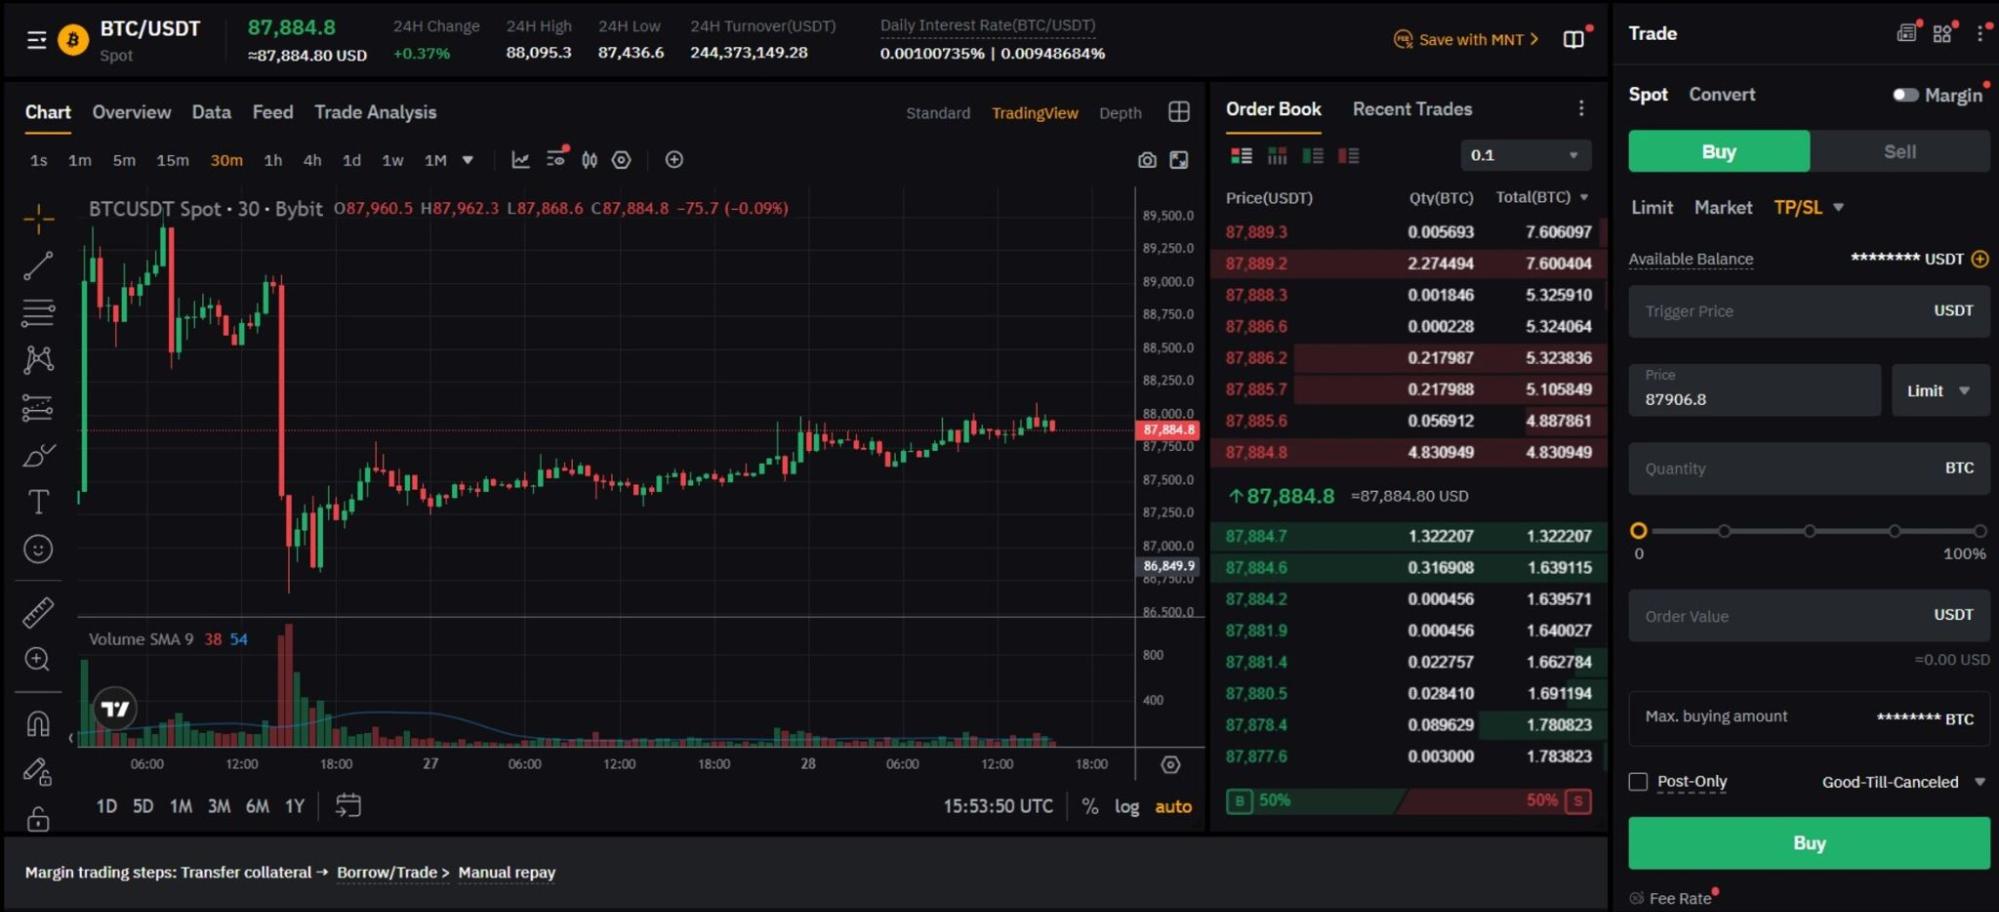Select the trend line drawing tool
This screenshot has width=1999, height=912.
click(x=38, y=266)
